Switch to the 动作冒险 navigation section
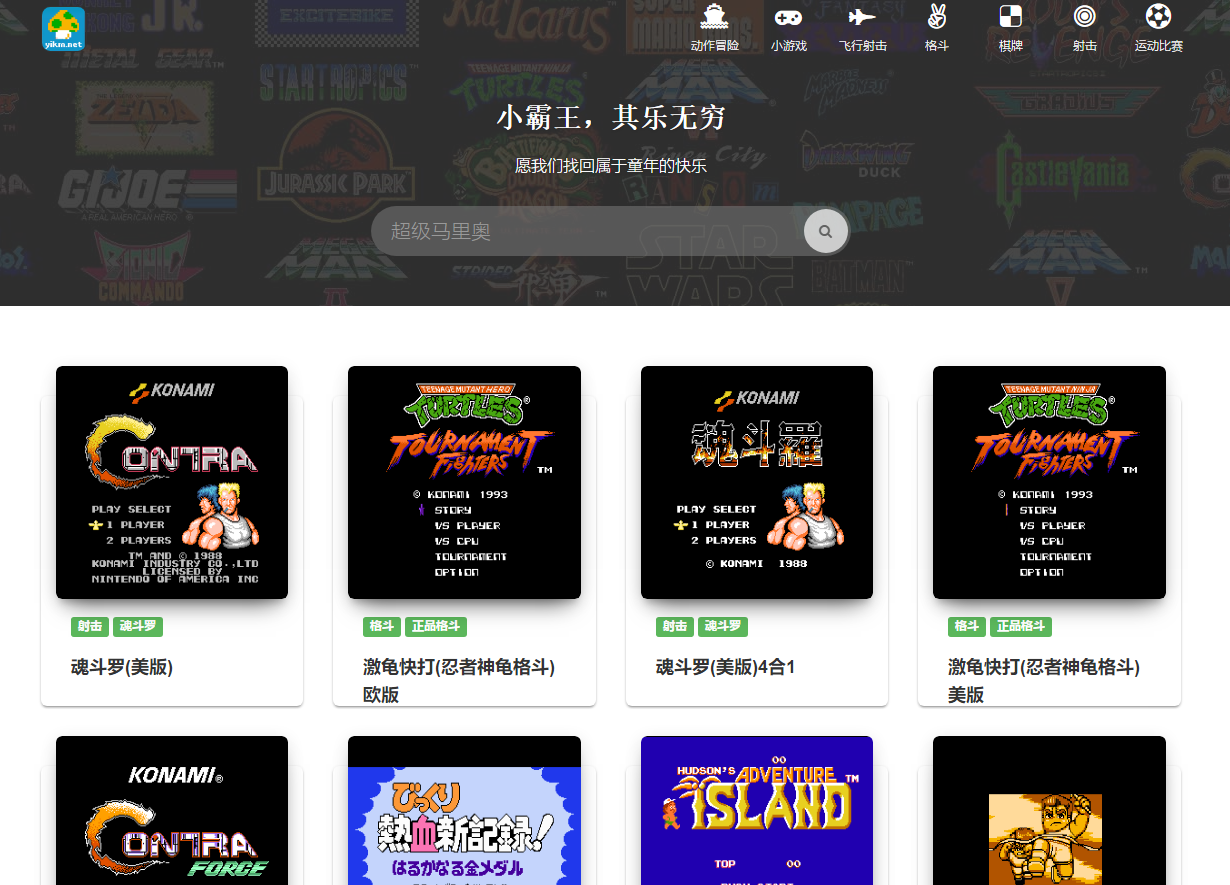Viewport: 1230px width, 885px height. coord(714,28)
